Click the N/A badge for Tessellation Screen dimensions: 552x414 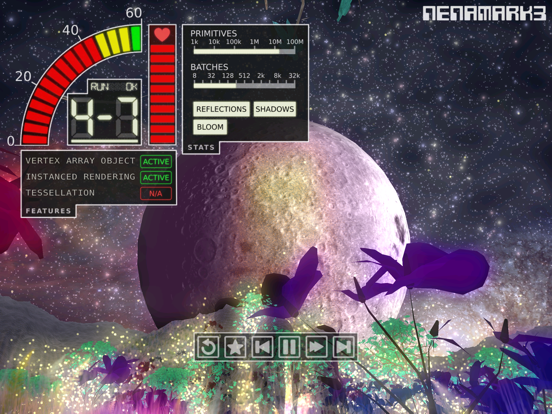point(156,194)
